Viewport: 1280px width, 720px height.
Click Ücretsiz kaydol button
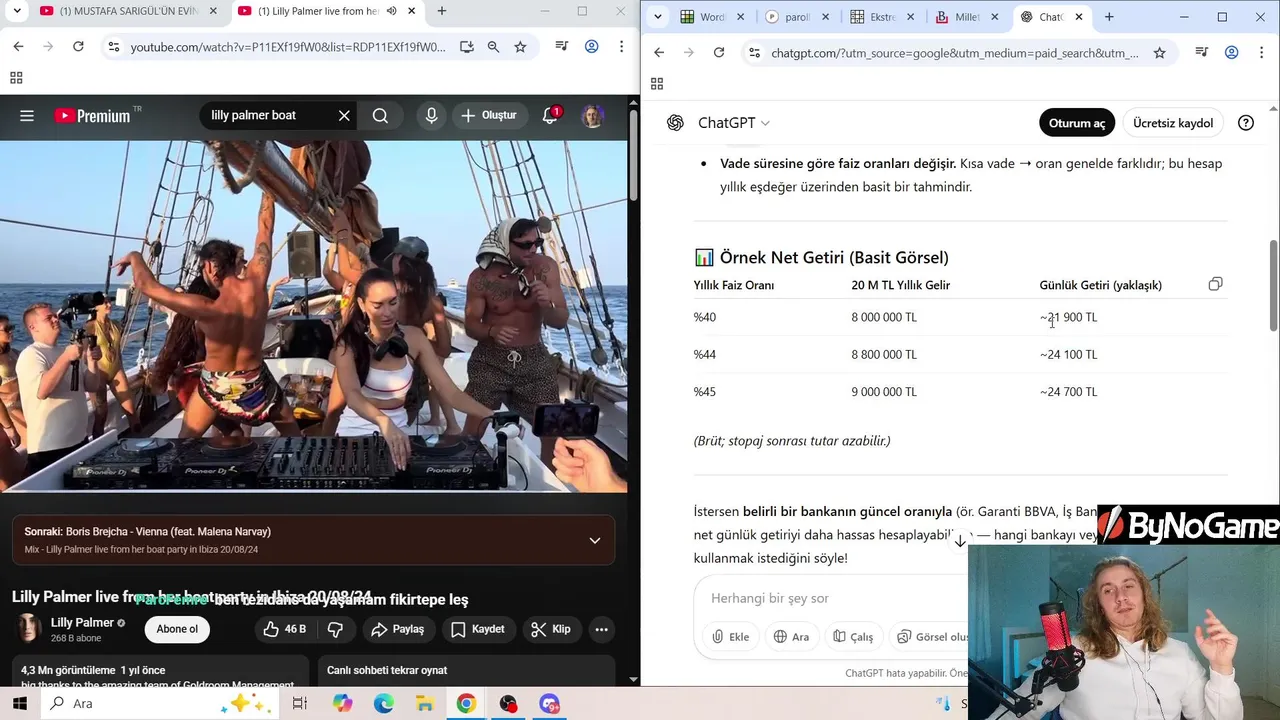(1173, 123)
